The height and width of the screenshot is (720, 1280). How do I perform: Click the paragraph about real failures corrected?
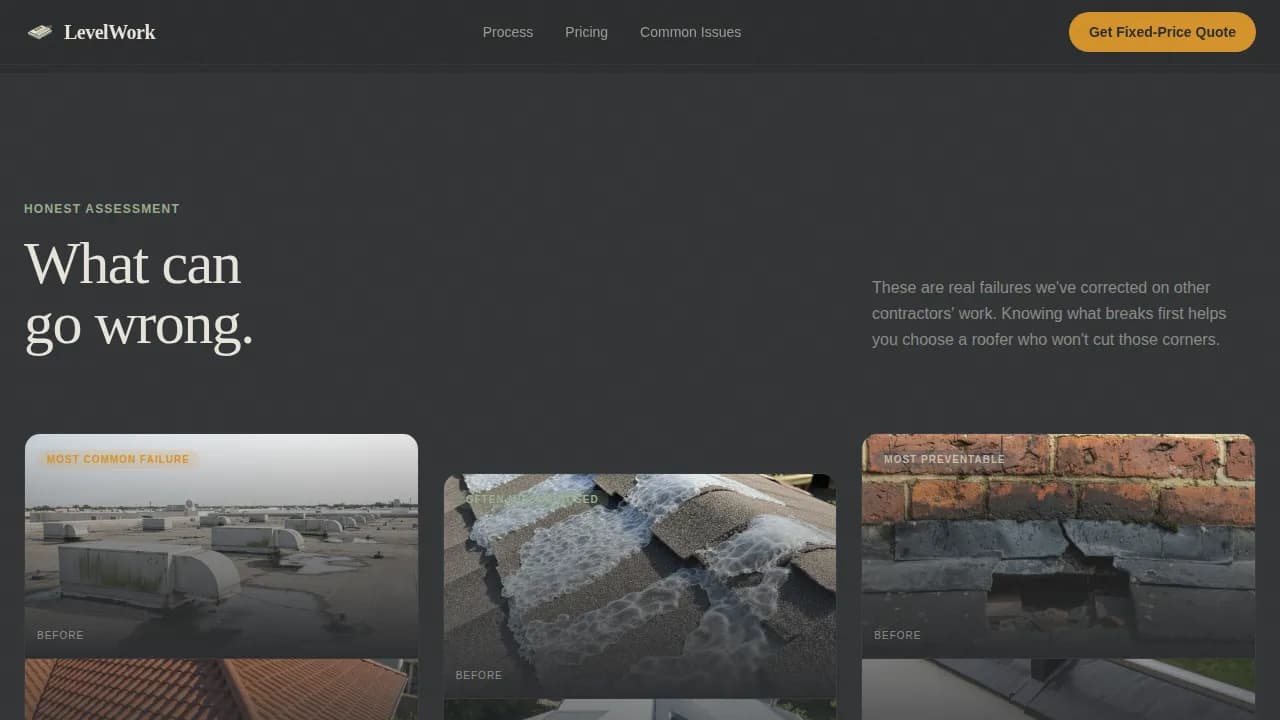1049,313
